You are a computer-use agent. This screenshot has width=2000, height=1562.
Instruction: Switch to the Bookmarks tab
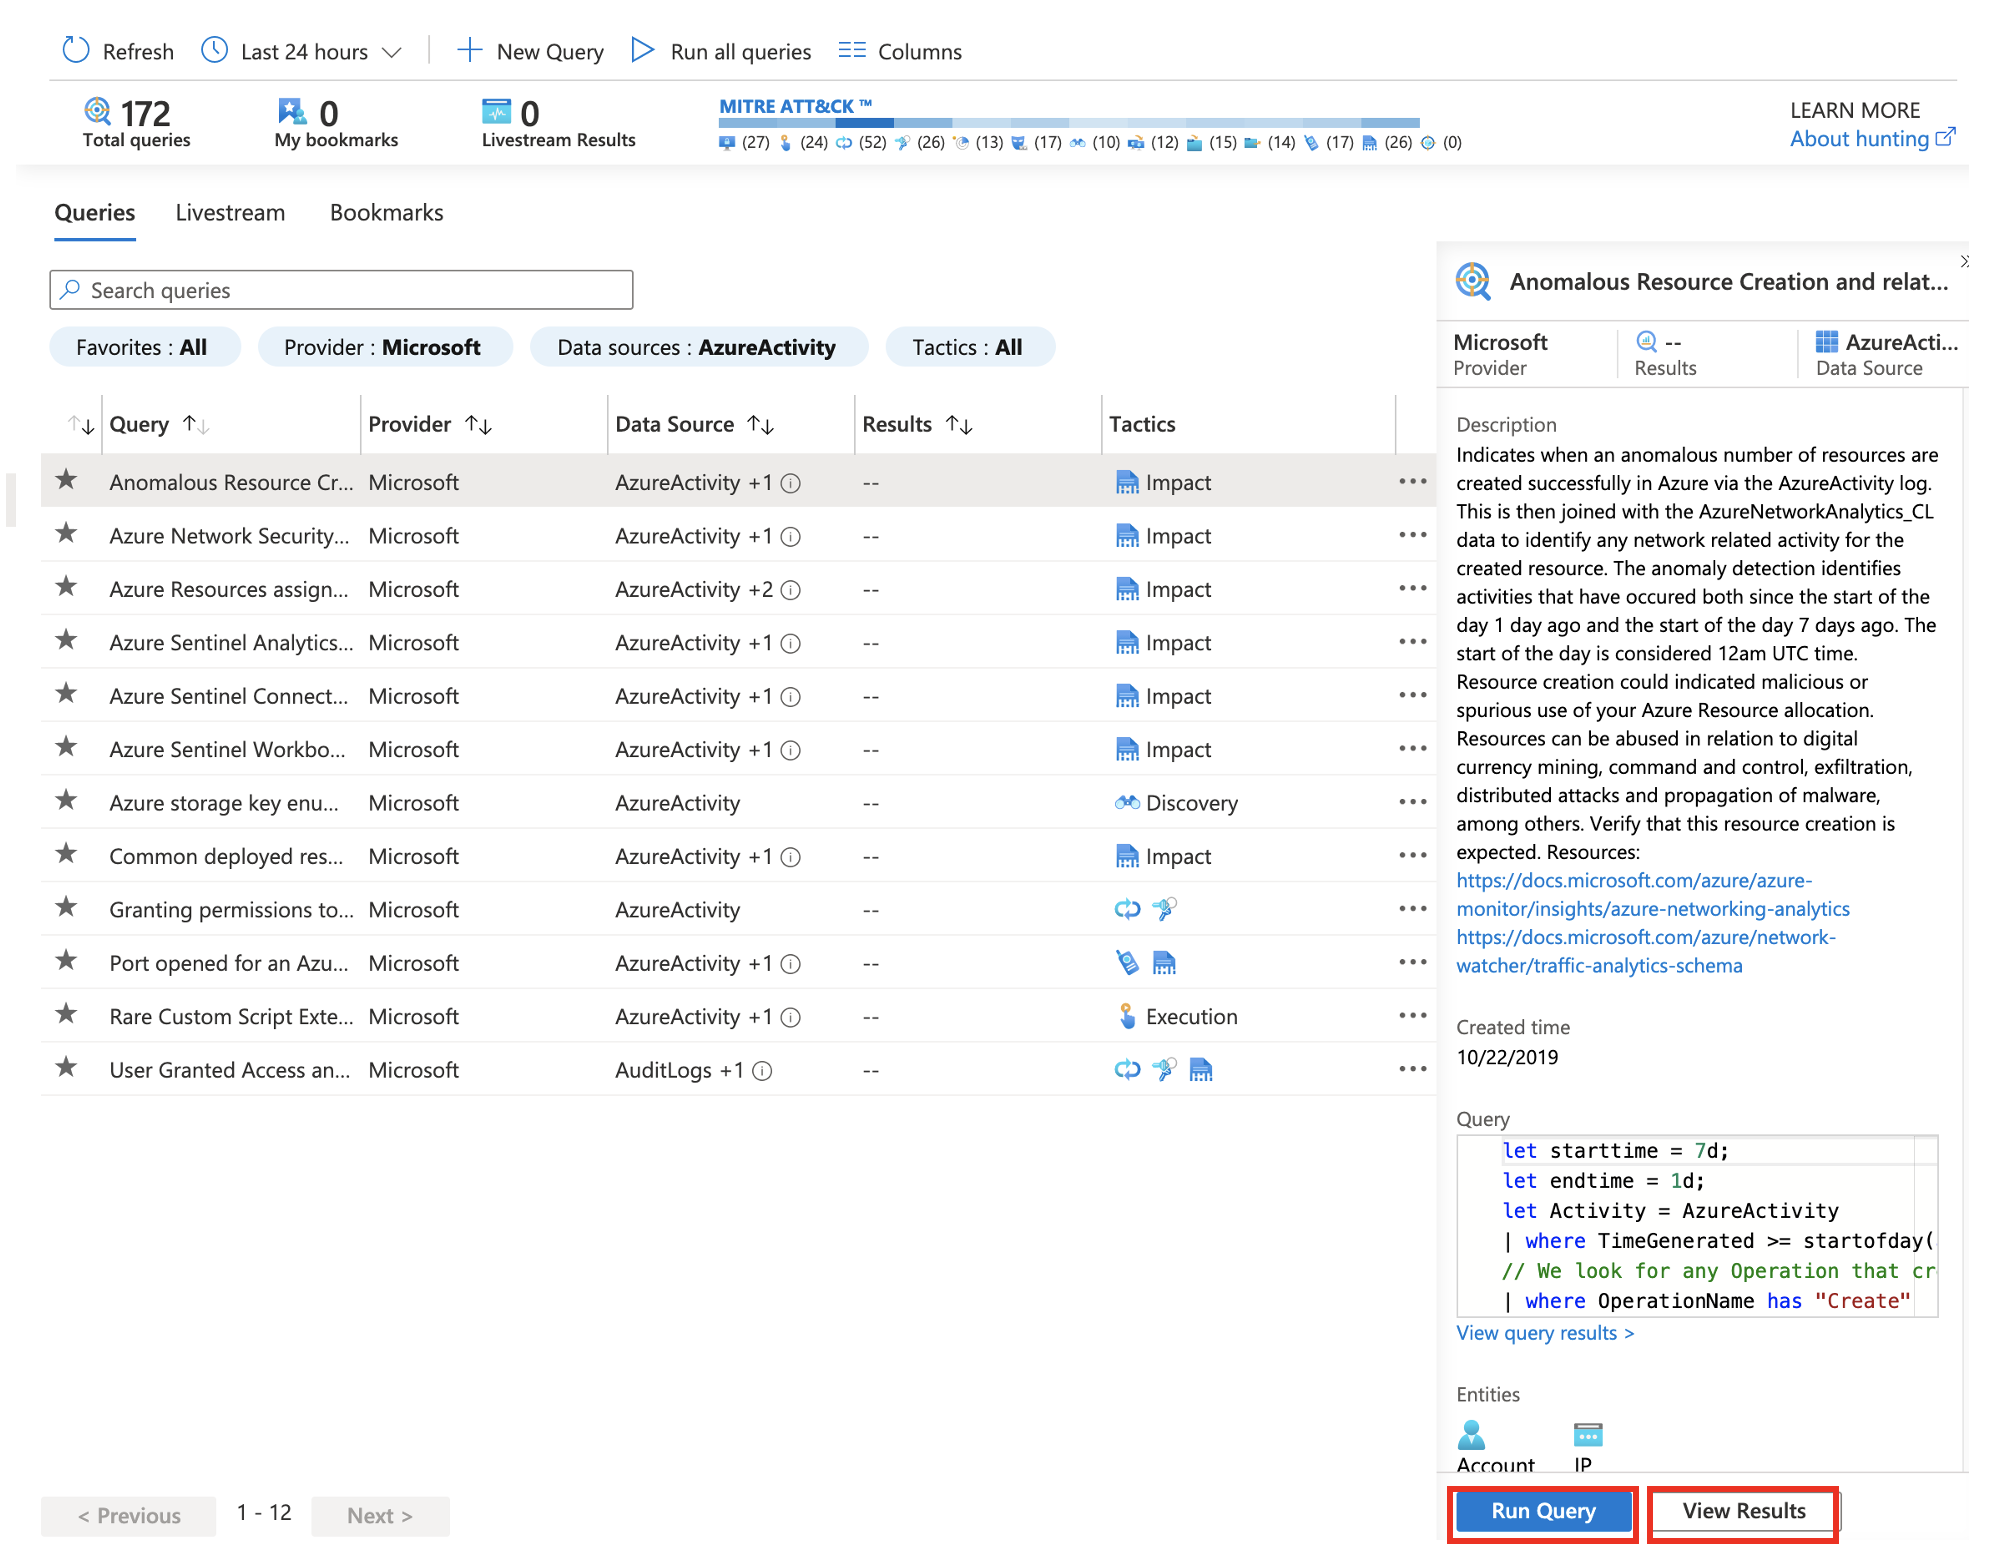tap(386, 212)
